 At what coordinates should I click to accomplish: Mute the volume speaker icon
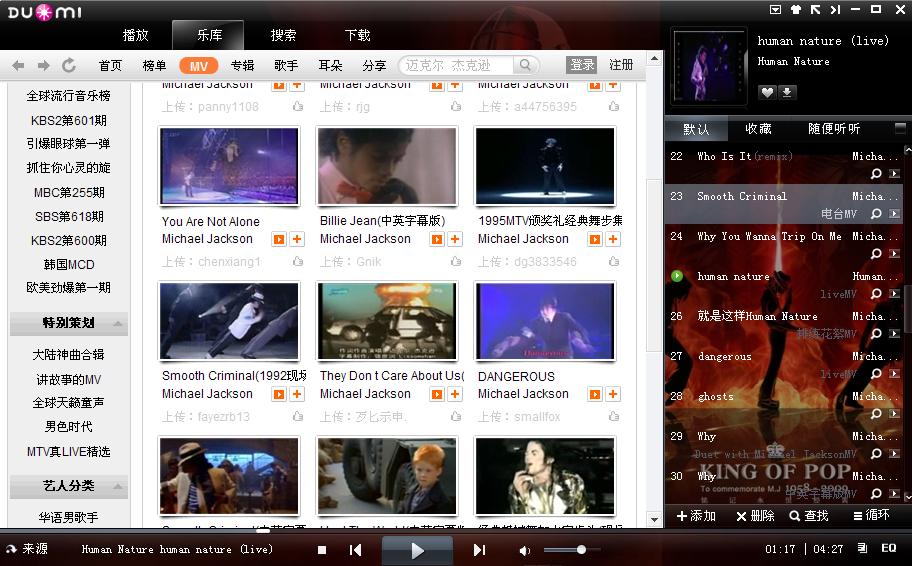525,550
